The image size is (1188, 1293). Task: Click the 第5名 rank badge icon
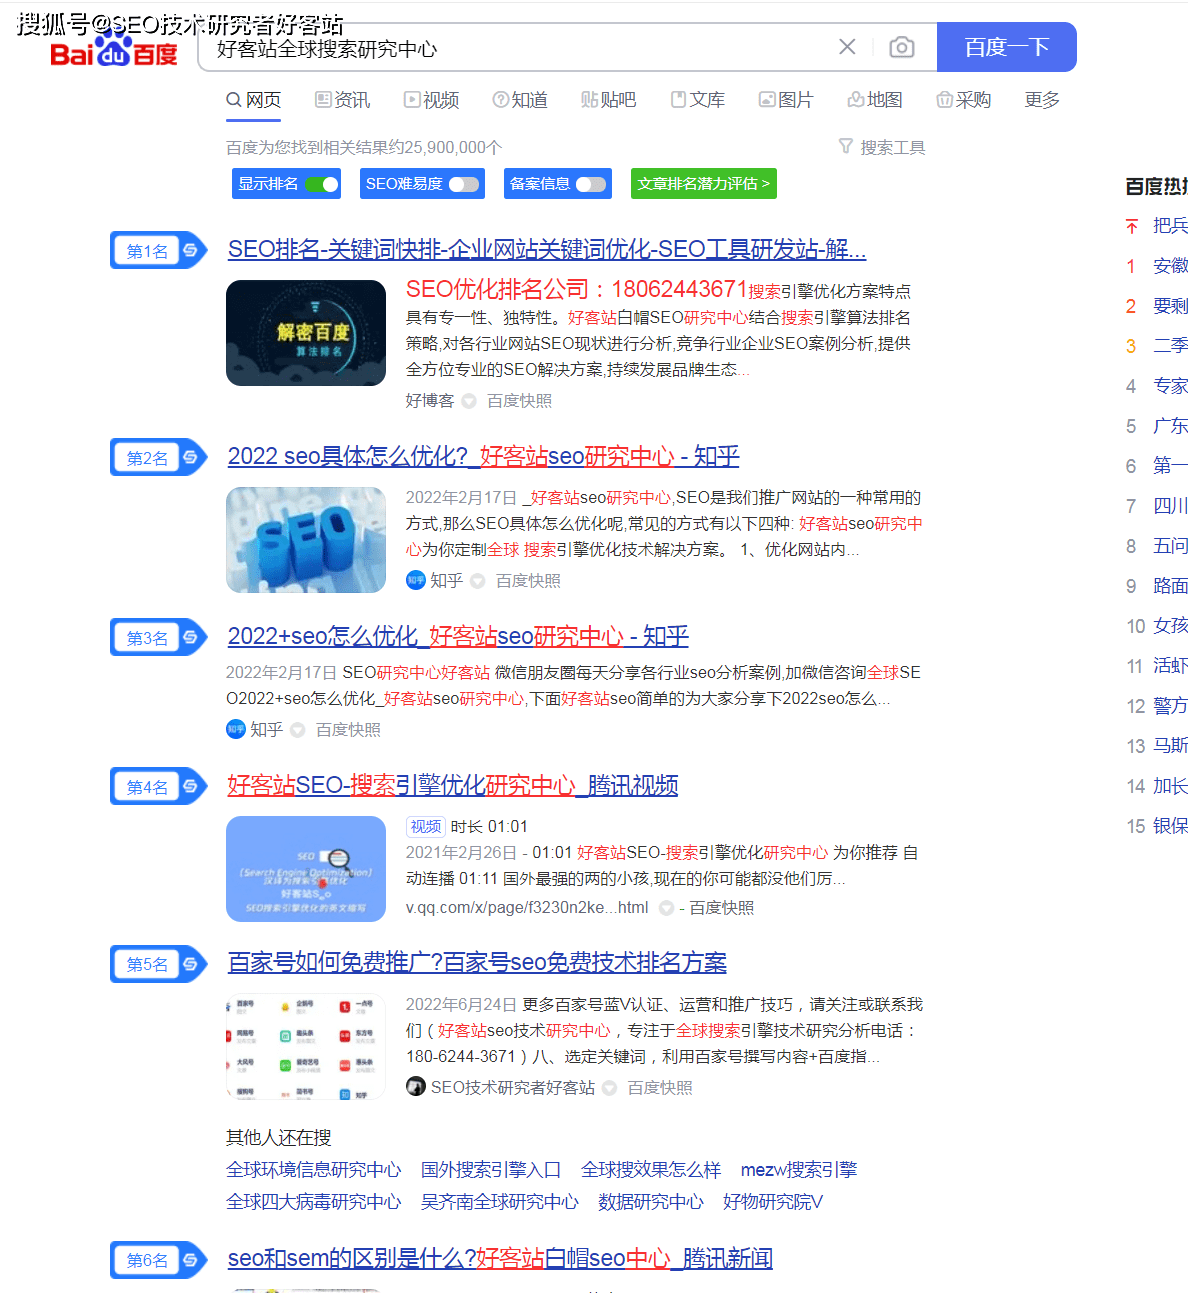tap(159, 963)
